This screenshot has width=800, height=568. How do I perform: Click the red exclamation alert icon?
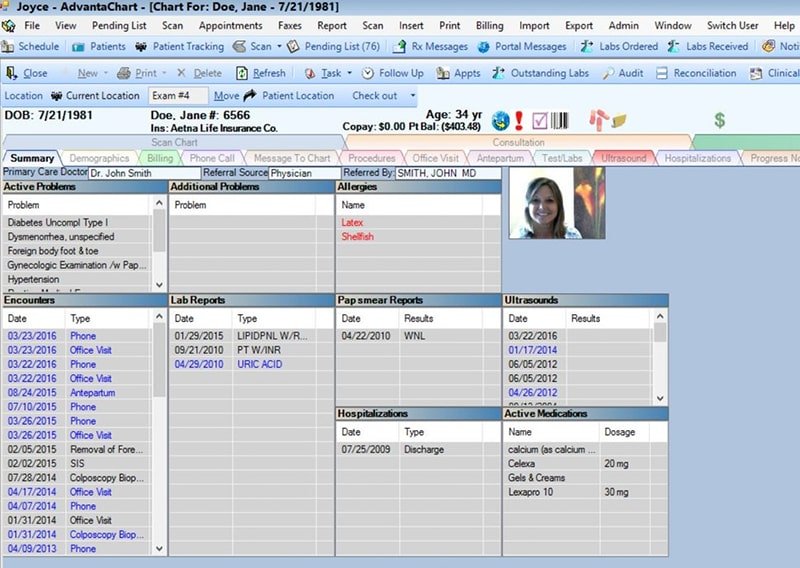[x=519, y=120]
